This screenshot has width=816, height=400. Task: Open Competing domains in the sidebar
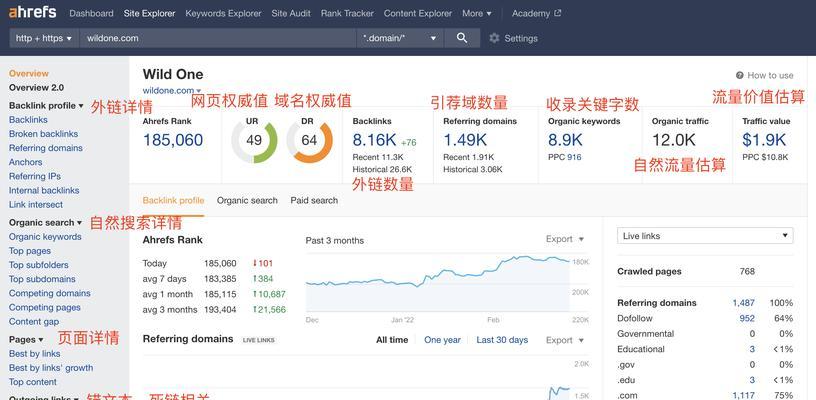tap(49, 293)
